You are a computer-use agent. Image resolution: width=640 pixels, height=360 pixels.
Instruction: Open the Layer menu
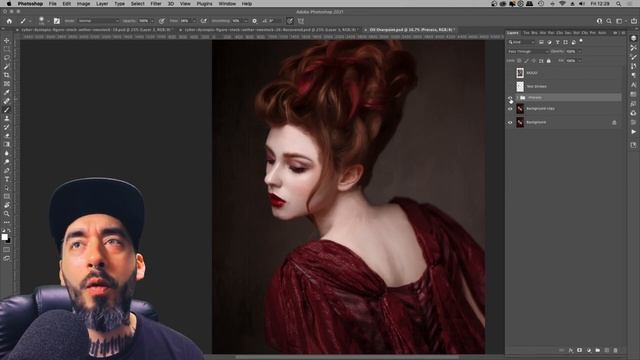[x=102, y=4]
